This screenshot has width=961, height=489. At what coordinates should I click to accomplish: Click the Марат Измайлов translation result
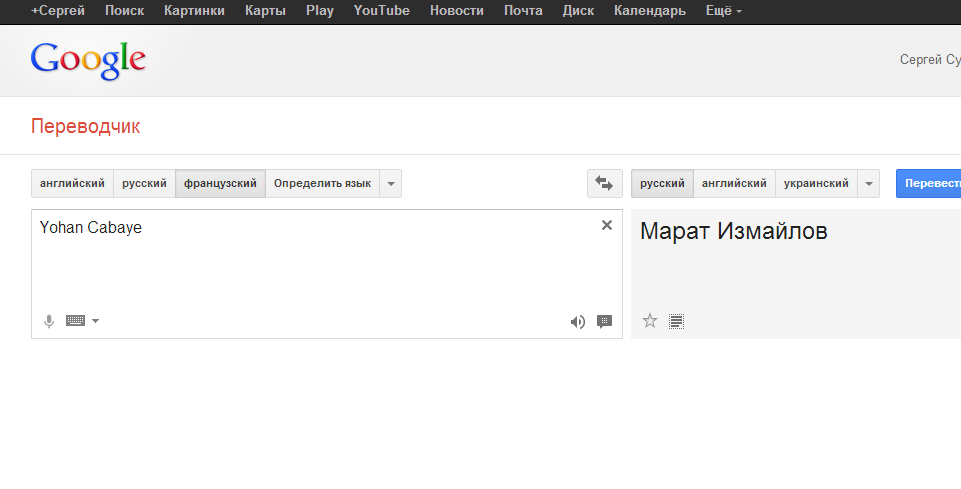(734, 231)
